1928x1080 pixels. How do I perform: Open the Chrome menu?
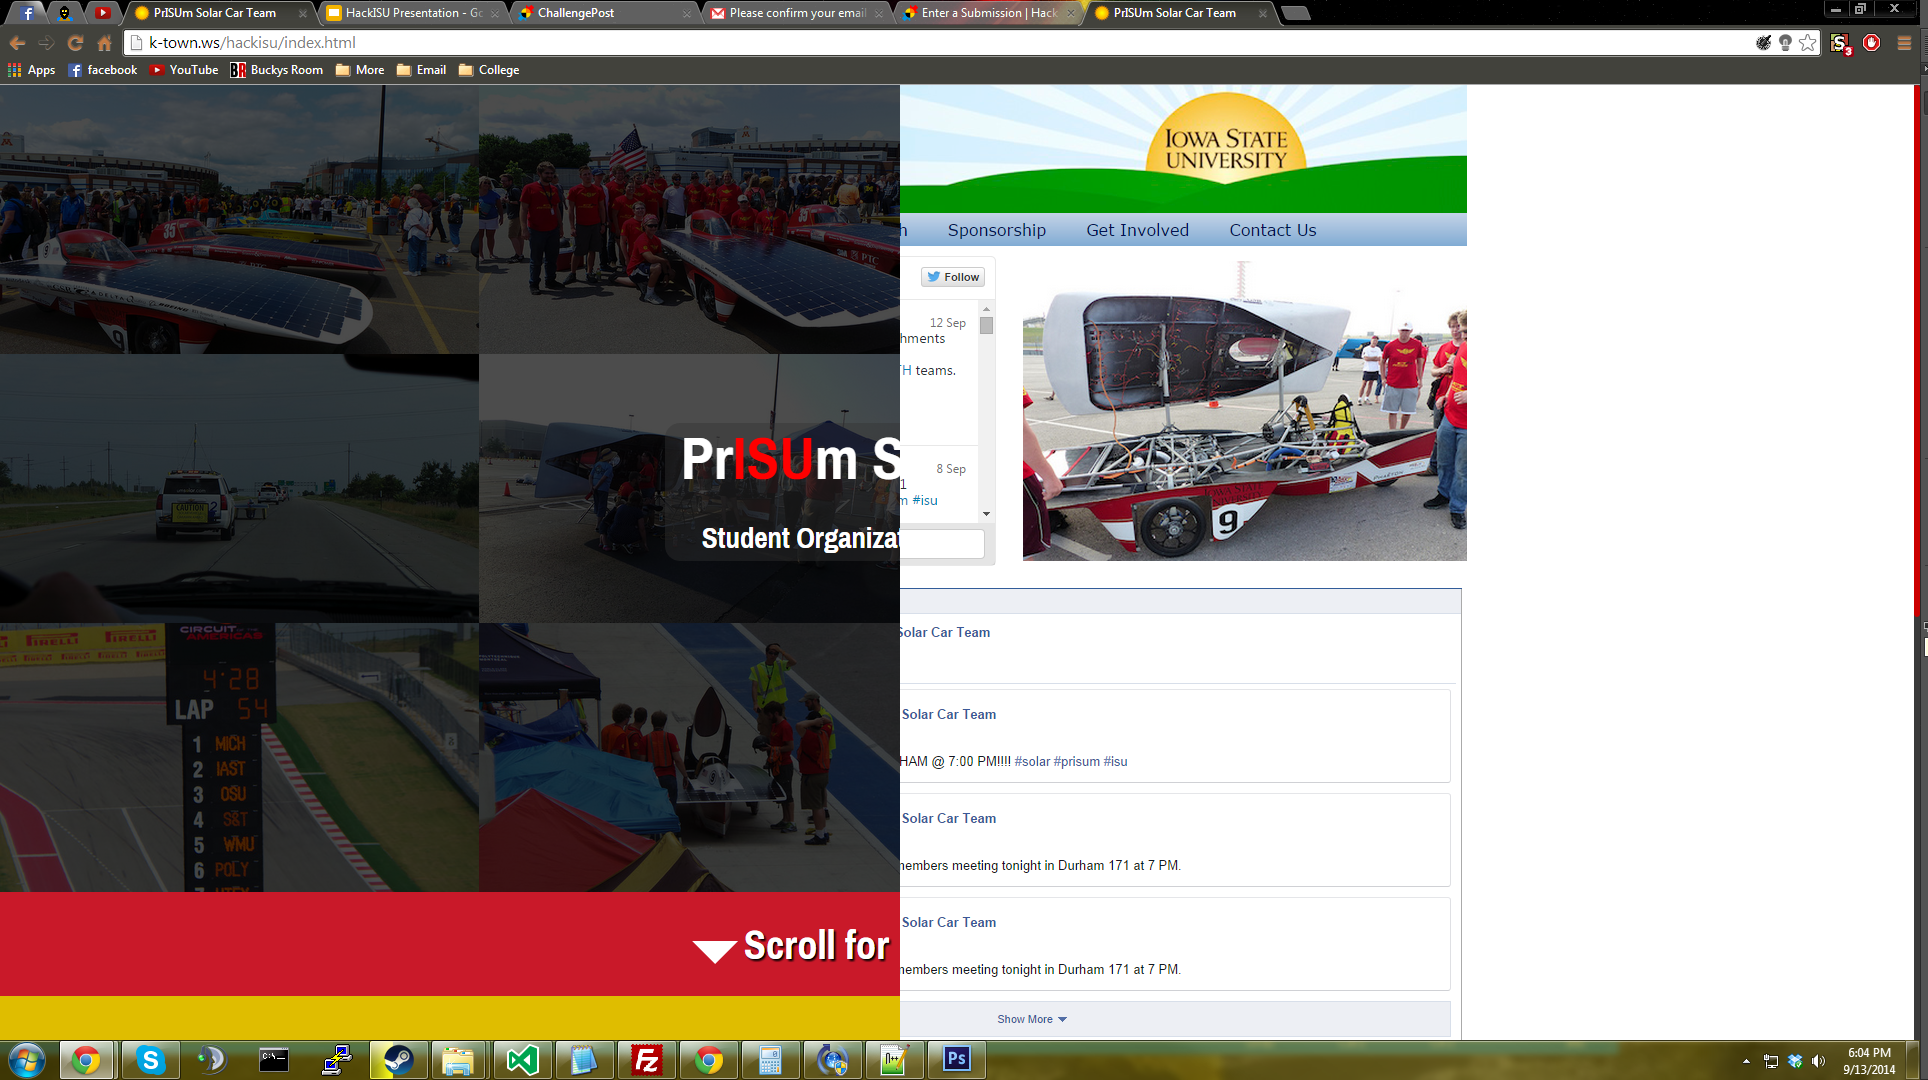pyautogui.click(x=1904, y=43)
